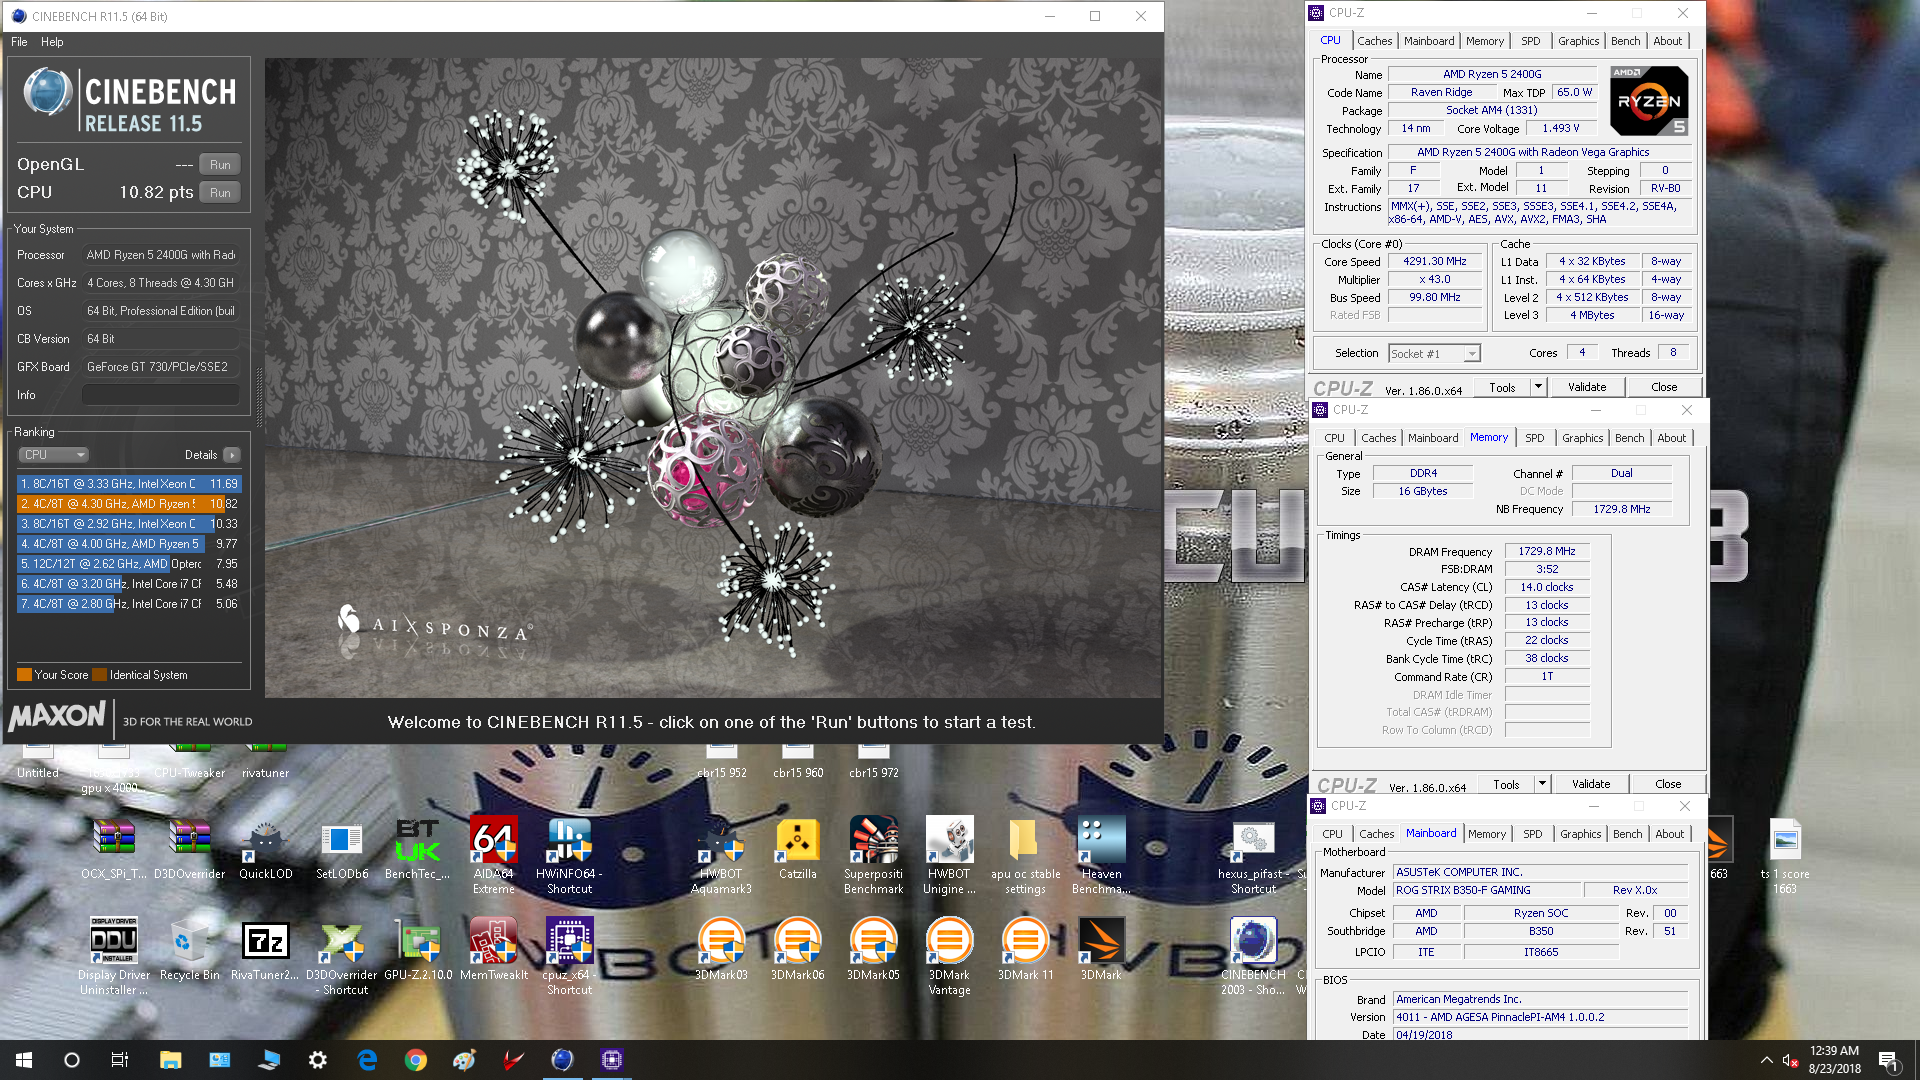Switch to SPD tab in the Memory-tab CPU-Z window

click(x=1534, y=438)
